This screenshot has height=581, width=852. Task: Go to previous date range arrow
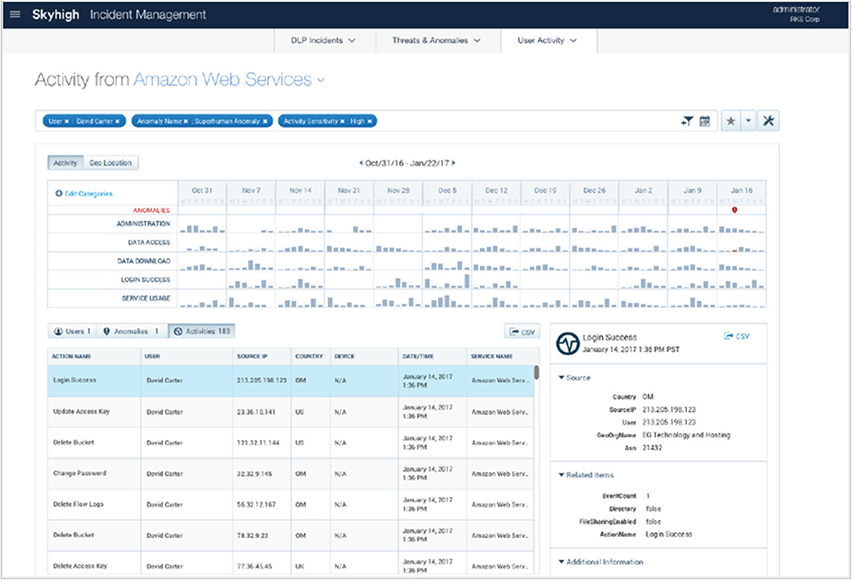[x=360, y=163]
